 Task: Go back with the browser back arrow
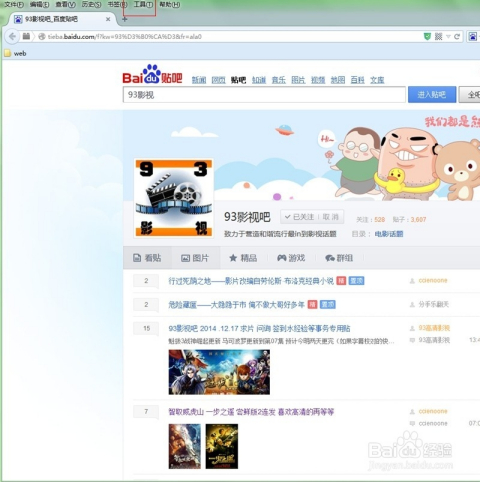point(12,36)
